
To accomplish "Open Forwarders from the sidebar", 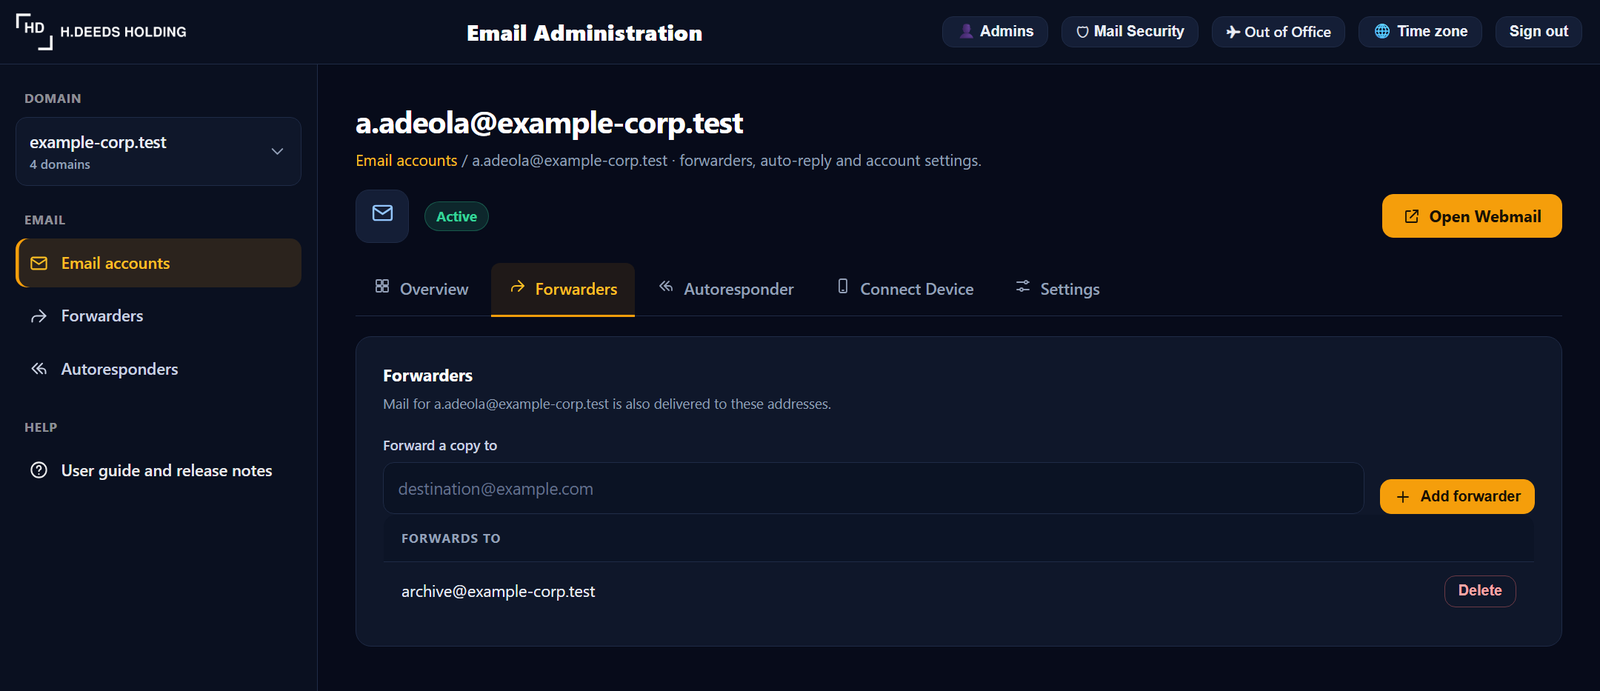I will (158, 316).
